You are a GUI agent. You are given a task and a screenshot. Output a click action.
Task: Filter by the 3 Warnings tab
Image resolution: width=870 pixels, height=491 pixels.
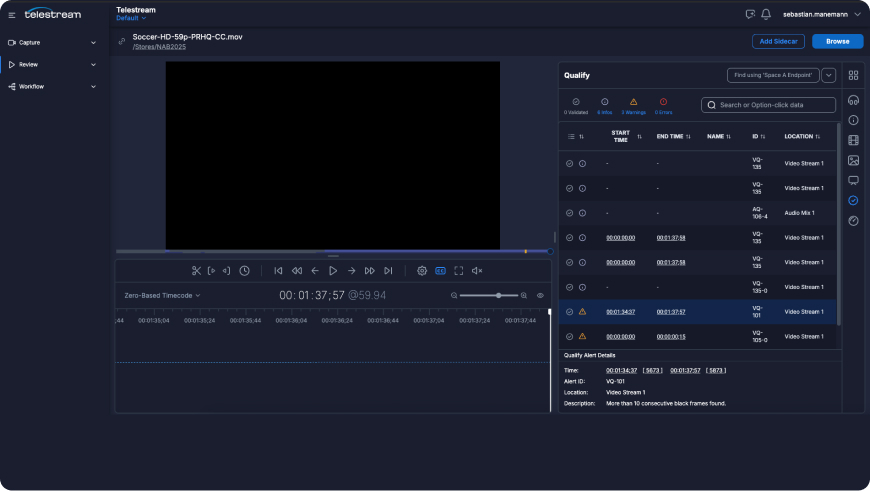point(633,106)
